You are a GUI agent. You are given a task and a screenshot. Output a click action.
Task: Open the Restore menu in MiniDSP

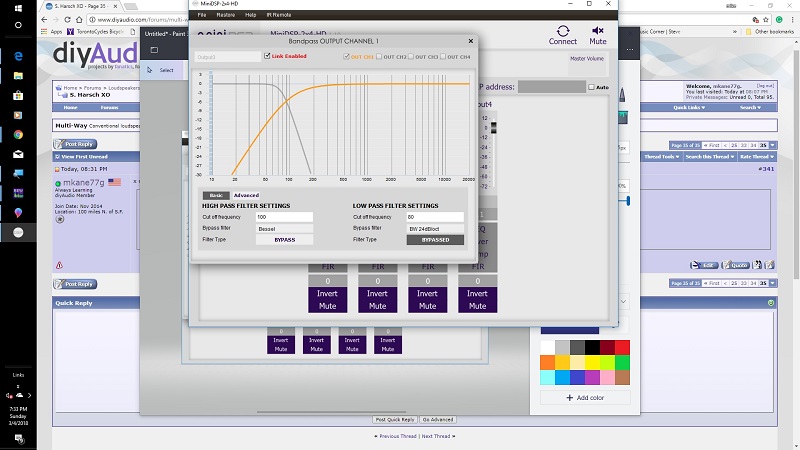click(x=226, y=15)
